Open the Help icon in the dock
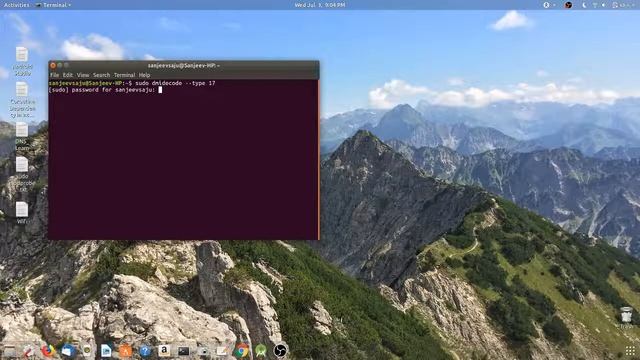This screenshot has height=360, width=640. click(x=145, y=350)
